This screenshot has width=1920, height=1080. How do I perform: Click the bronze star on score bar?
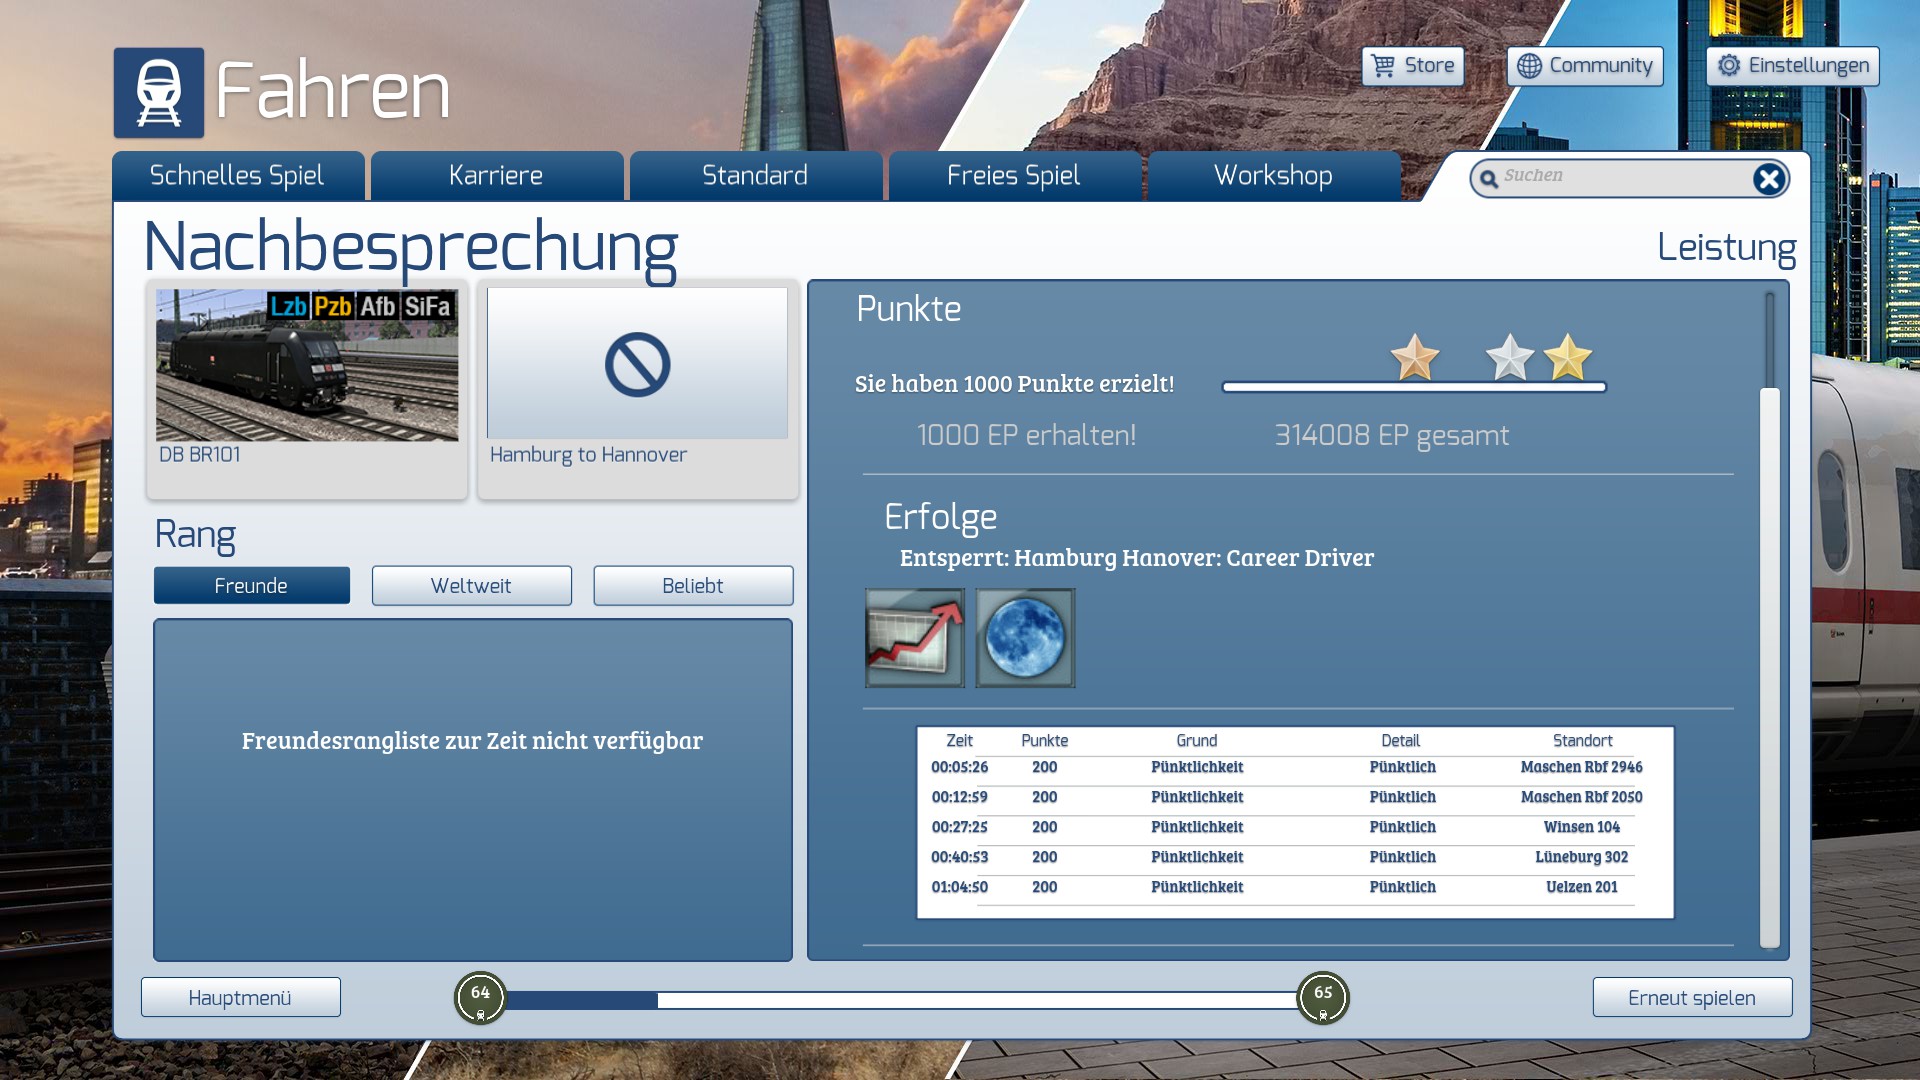click(x=1415, y=358)
